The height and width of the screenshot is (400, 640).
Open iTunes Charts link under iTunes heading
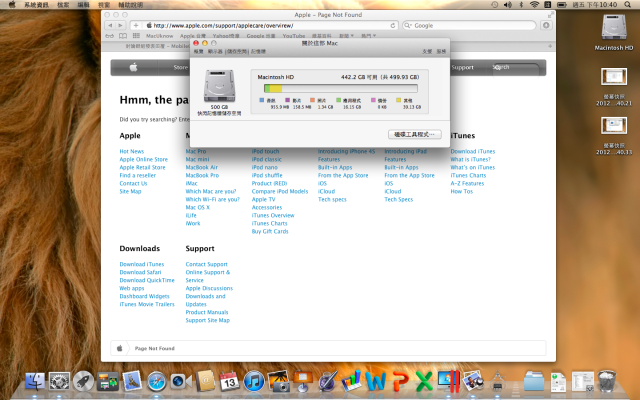click(x=468, y=176)
